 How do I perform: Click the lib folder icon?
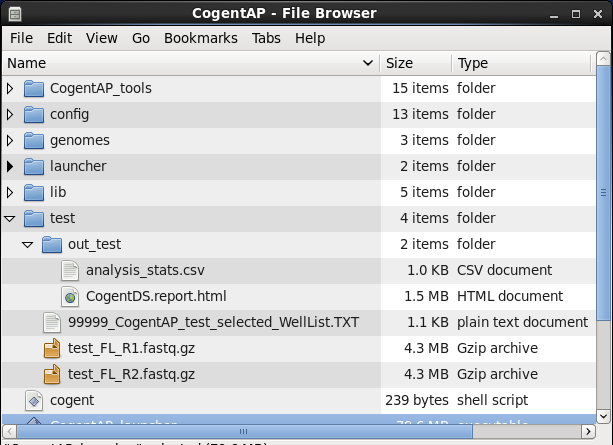click(x=34, y=192)
